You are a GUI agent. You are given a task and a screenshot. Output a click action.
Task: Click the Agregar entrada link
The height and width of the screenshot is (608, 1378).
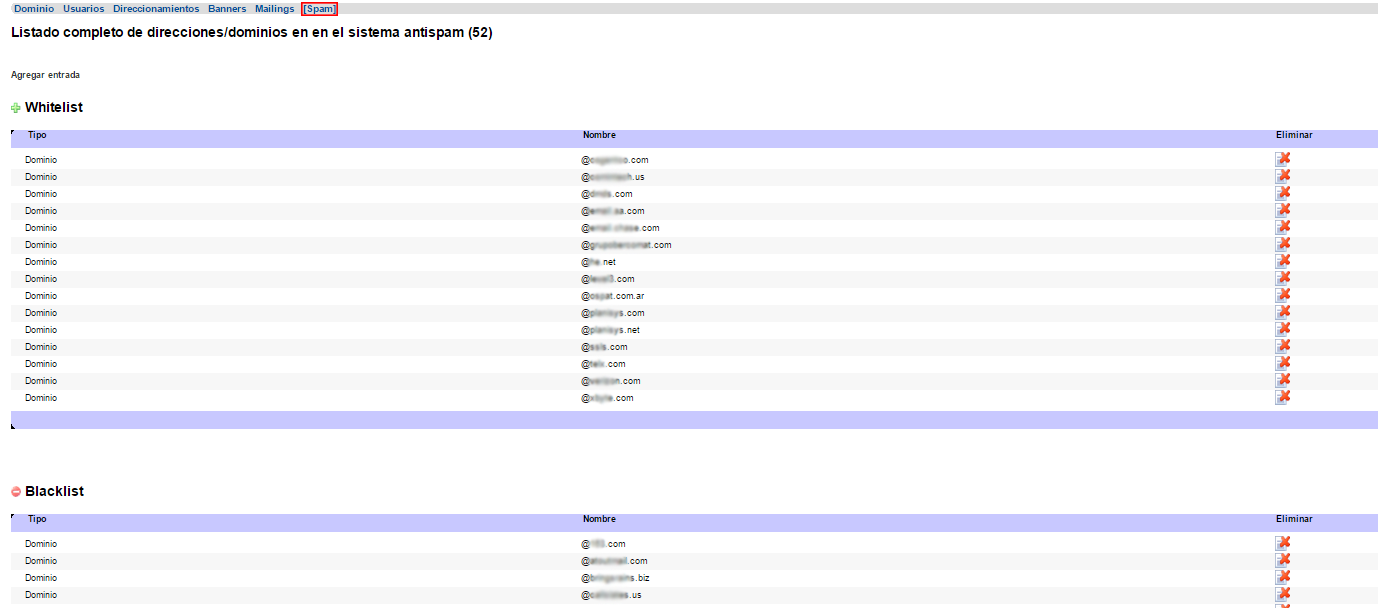pos(45,75)
